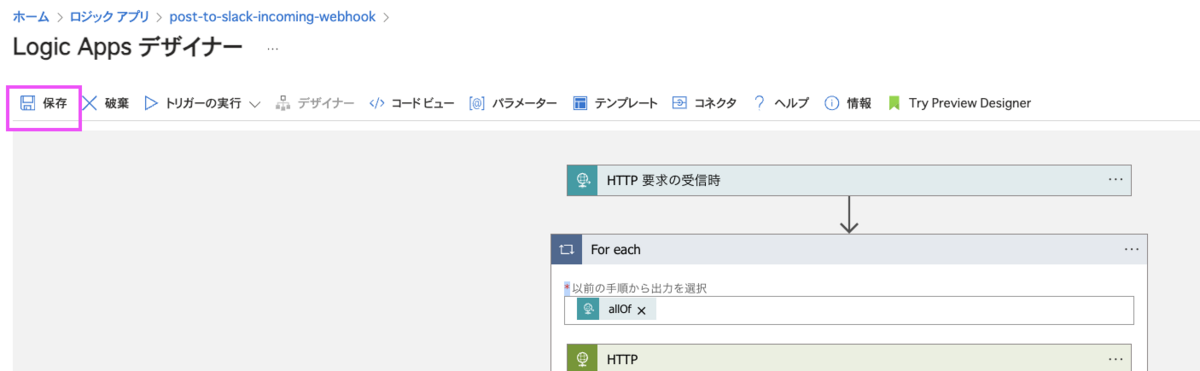This screenshot has height=371, width=1200.
Task: Switch to コード ビュー
Action: [422, 103]
